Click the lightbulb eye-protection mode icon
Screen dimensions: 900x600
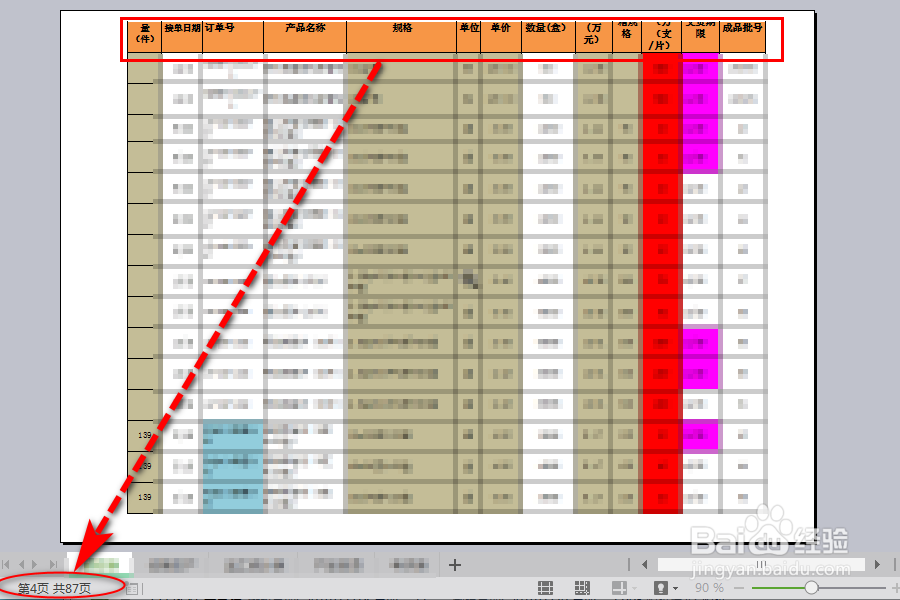pyautogui.click(x=660, y=586)
